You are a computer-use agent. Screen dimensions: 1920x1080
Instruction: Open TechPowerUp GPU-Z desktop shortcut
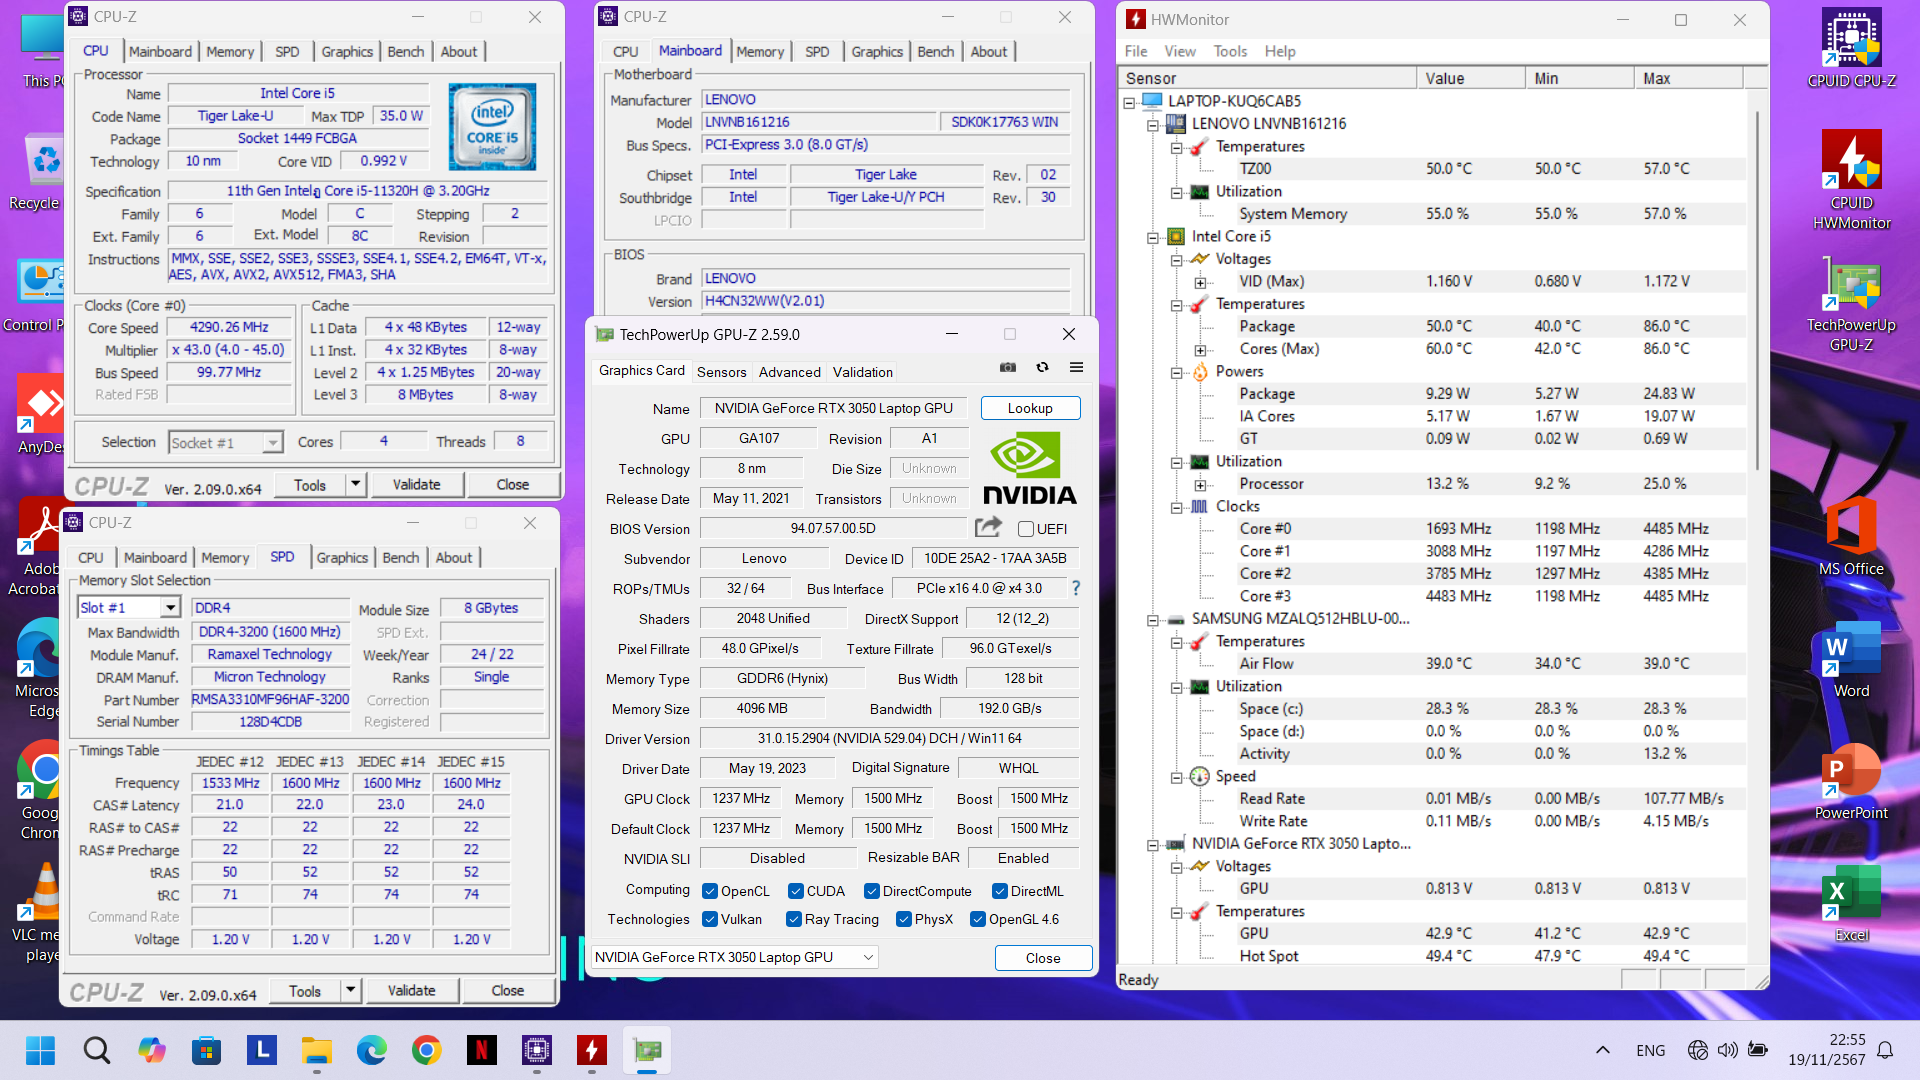(1851, 303)
